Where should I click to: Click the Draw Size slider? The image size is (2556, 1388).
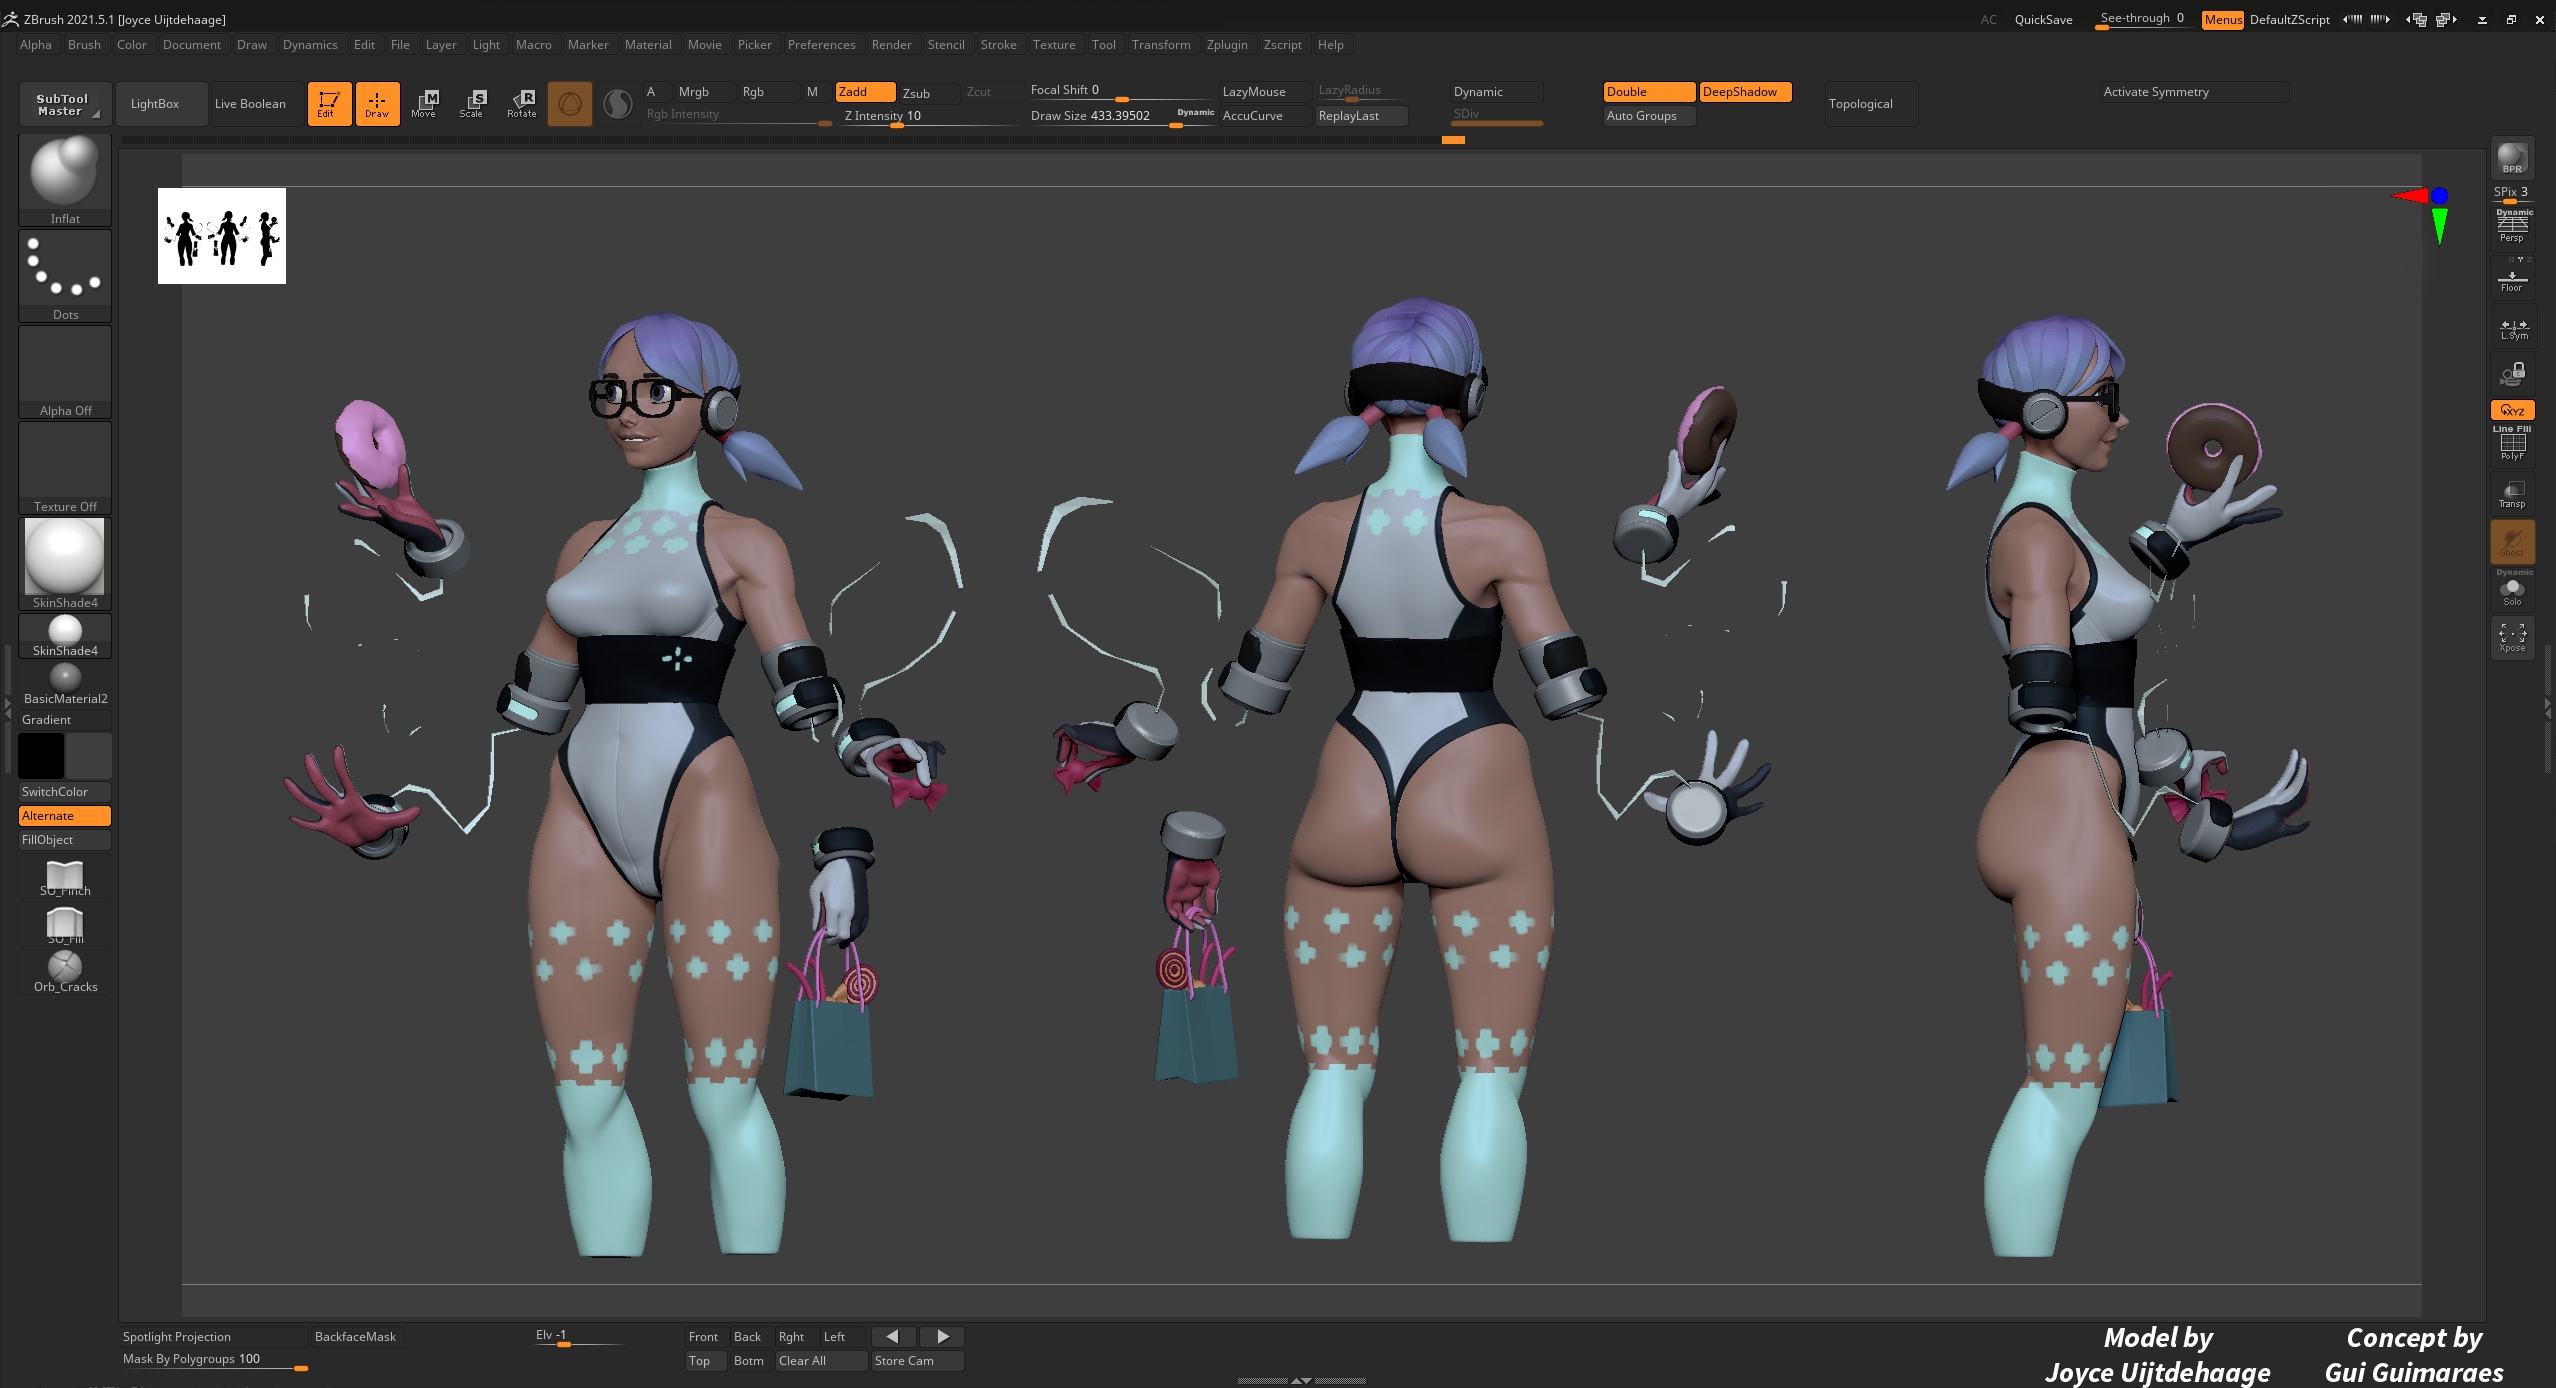1121,116
